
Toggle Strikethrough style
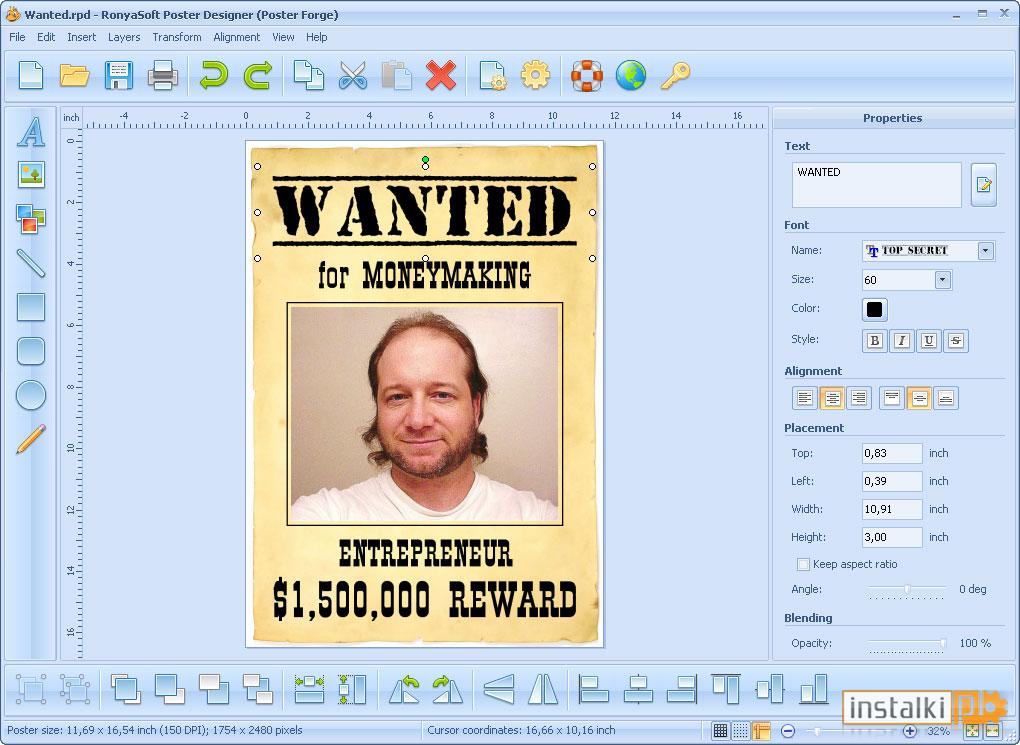[x=956, y=340]
